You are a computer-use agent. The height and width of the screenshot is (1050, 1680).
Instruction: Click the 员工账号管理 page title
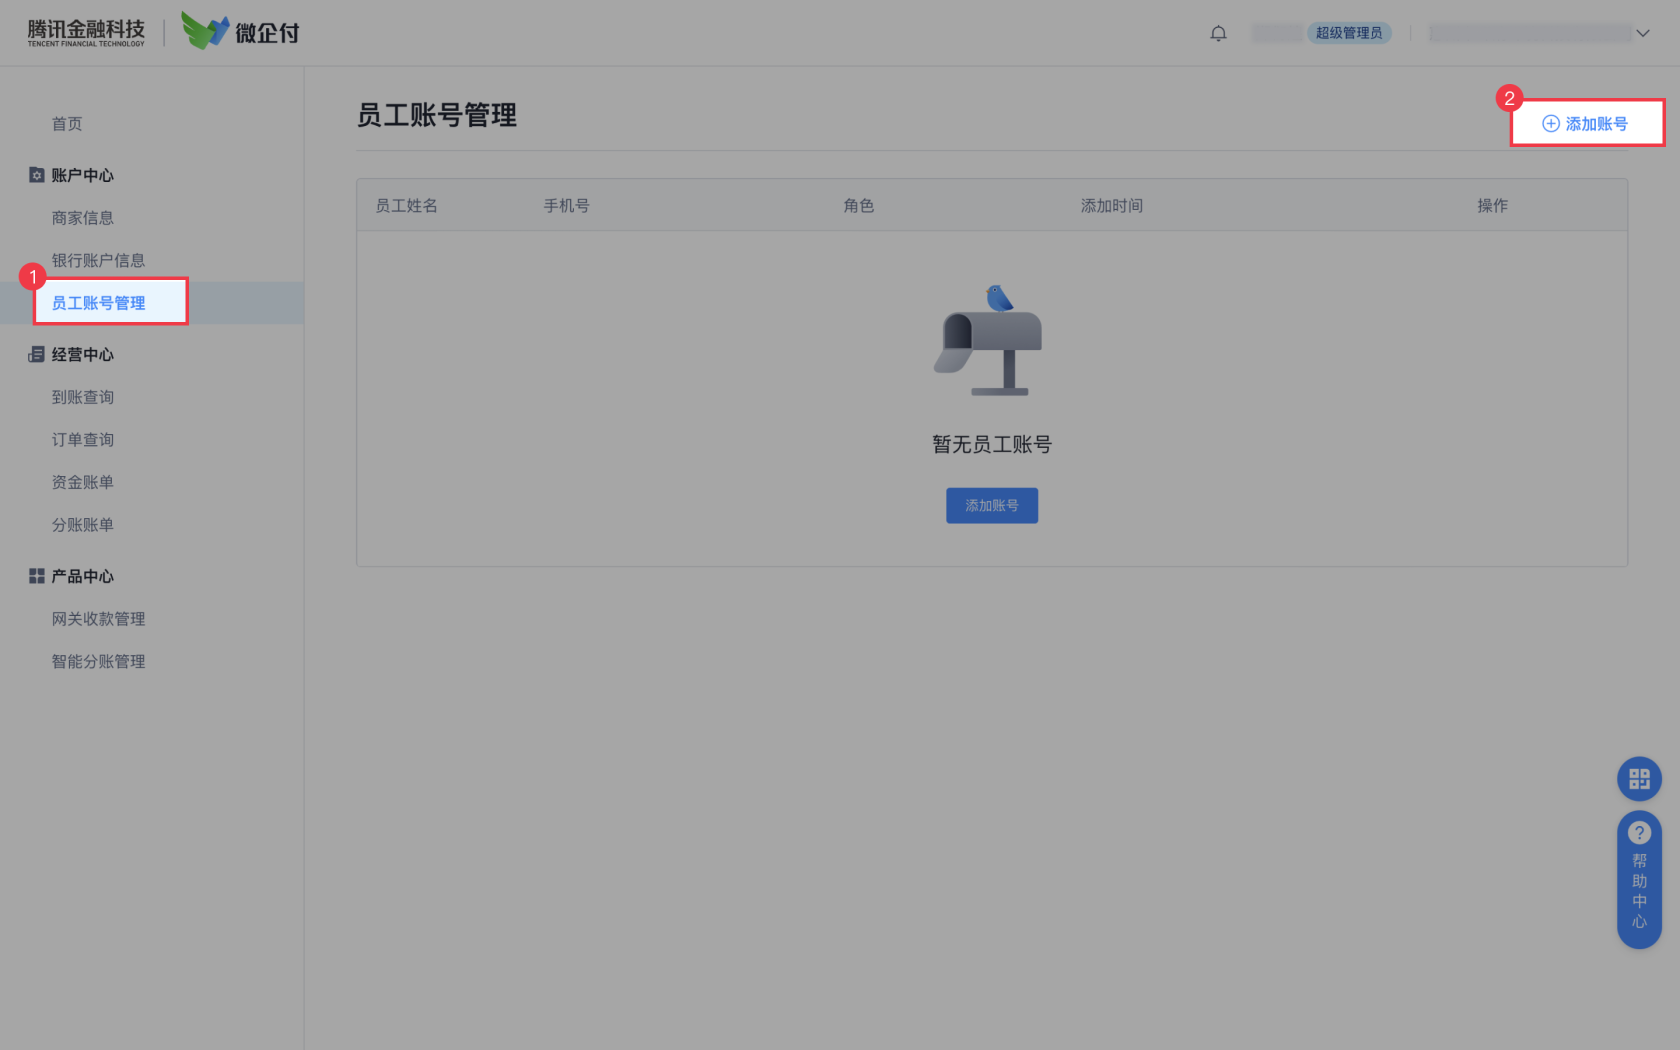[x=437, y=115]
